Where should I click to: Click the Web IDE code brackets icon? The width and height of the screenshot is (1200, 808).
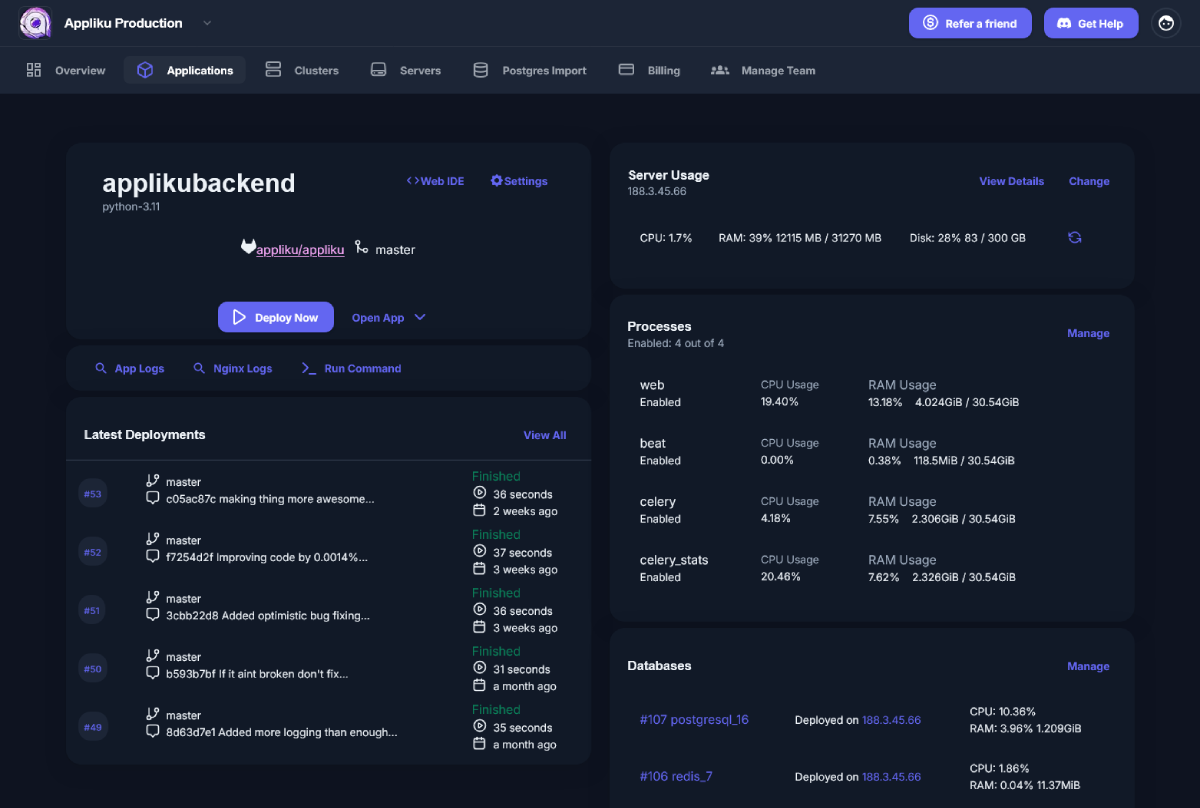(x=412, y=181)
